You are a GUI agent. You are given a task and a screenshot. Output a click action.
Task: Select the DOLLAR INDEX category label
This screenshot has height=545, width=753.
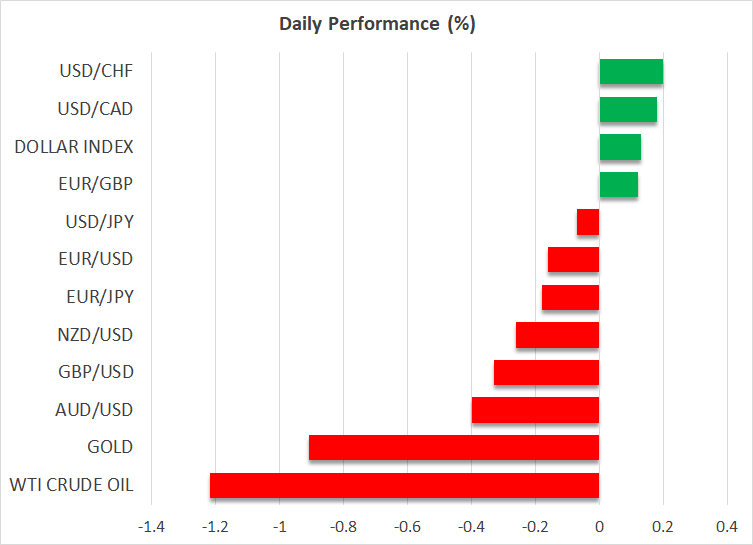point(74,147)
